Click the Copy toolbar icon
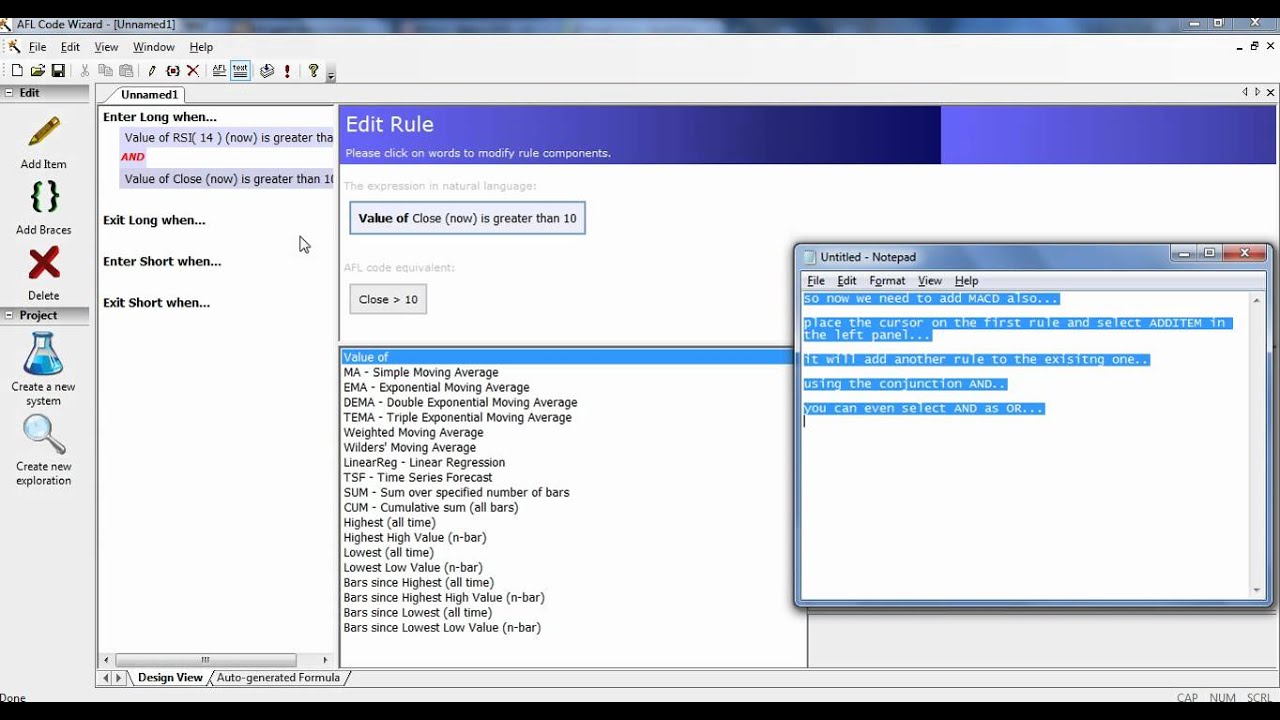Image resolution: width=1280 pixels, height=720 pixels. click(x=105, y=71)
